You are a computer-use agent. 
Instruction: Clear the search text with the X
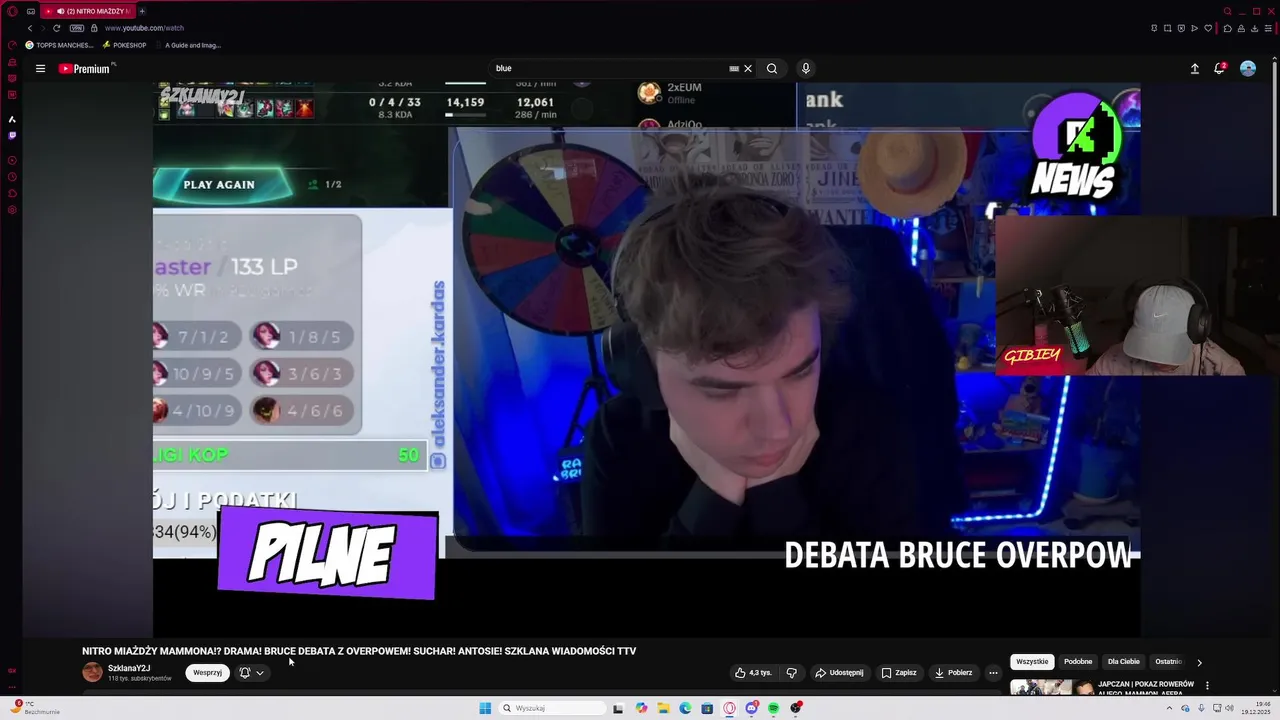(x=747, y=69)
